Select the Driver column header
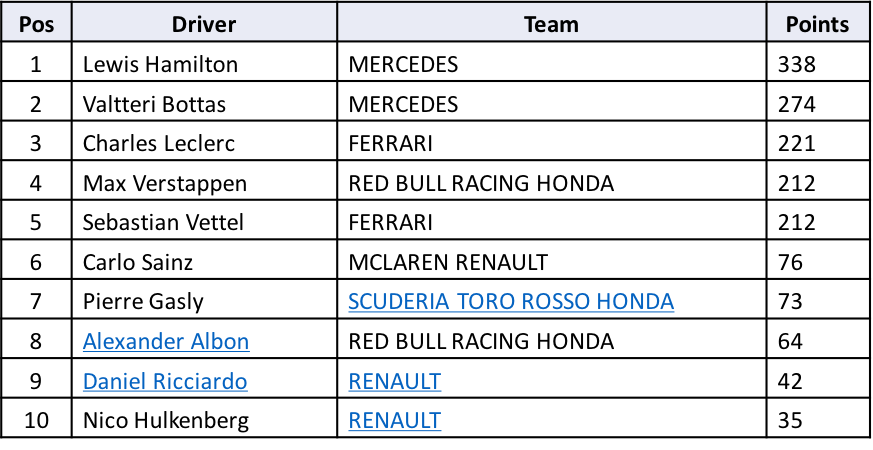This screenshot has width=873, height=450. [204, 24]
